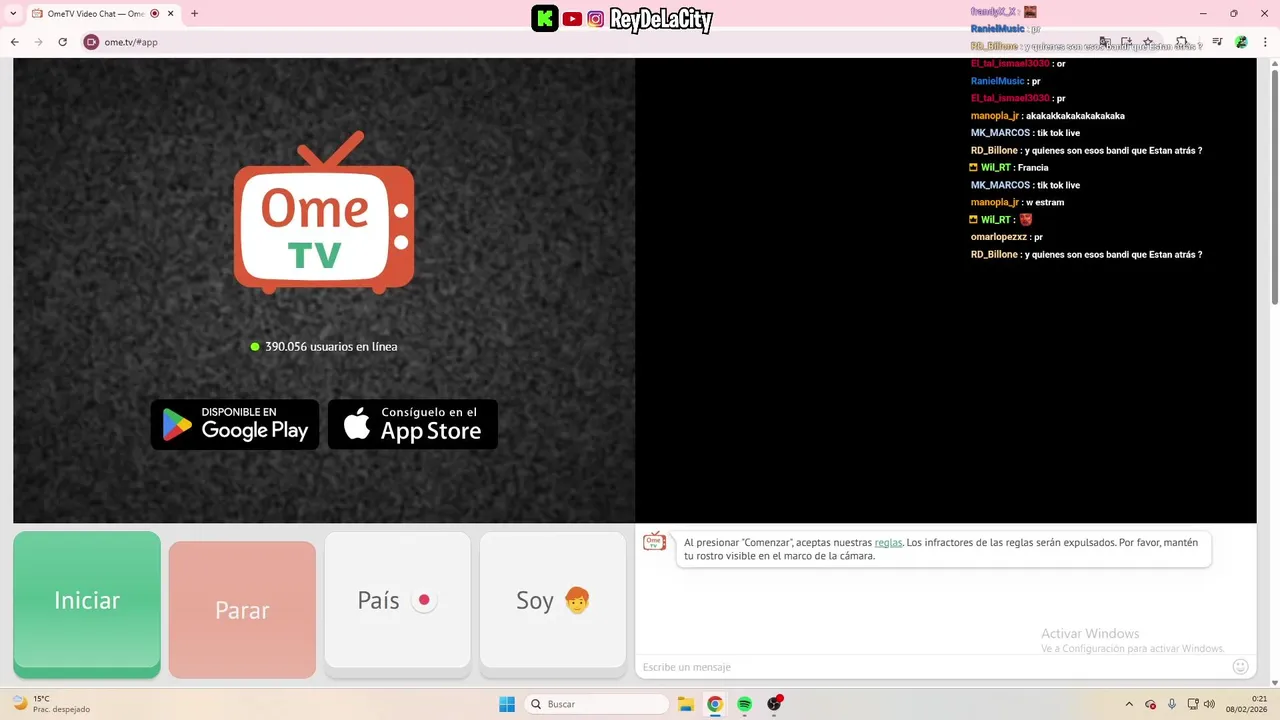The image size is (1280, 720).
Task: Close the OmeTV Video Chat tab
Action: pyautogui.click(x=171, y=14)
